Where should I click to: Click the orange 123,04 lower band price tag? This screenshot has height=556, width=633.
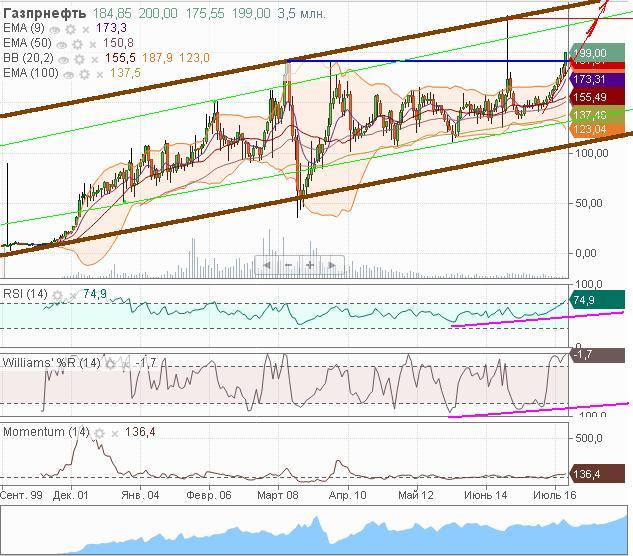(597, 129)
